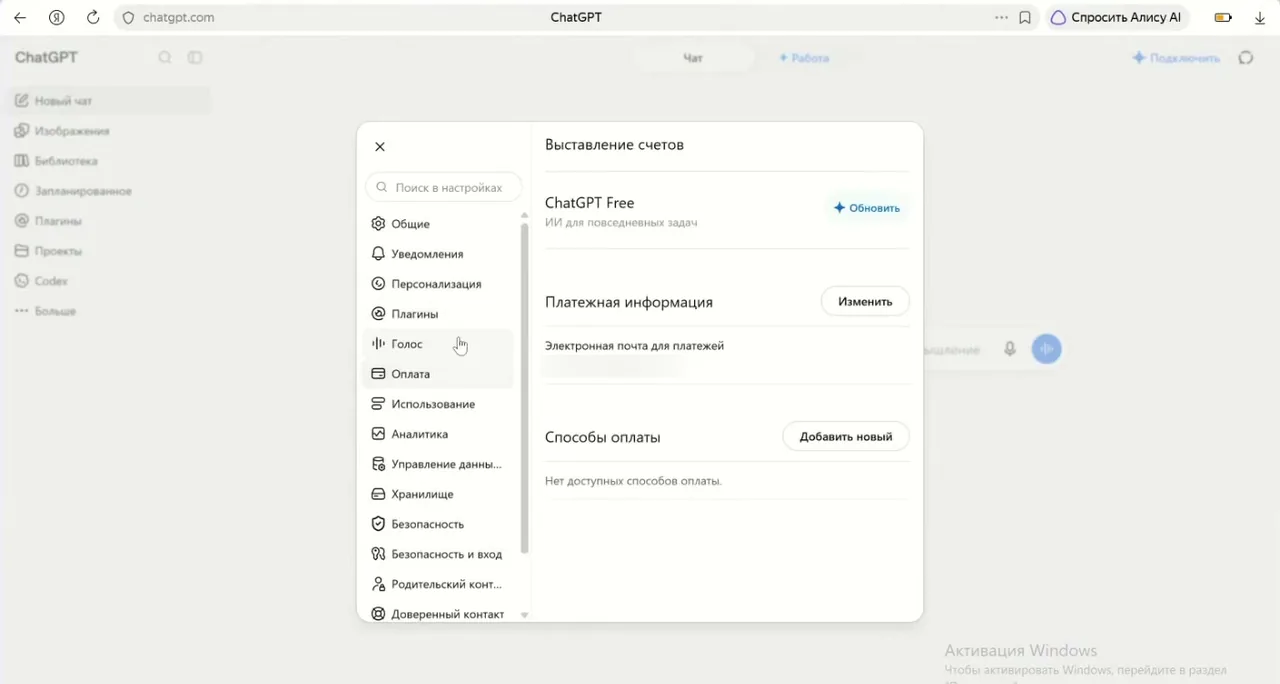Reload the page with the refresh icon
Screen dimensions: 1280x684
pyautogui.click(x=93, y=17)
